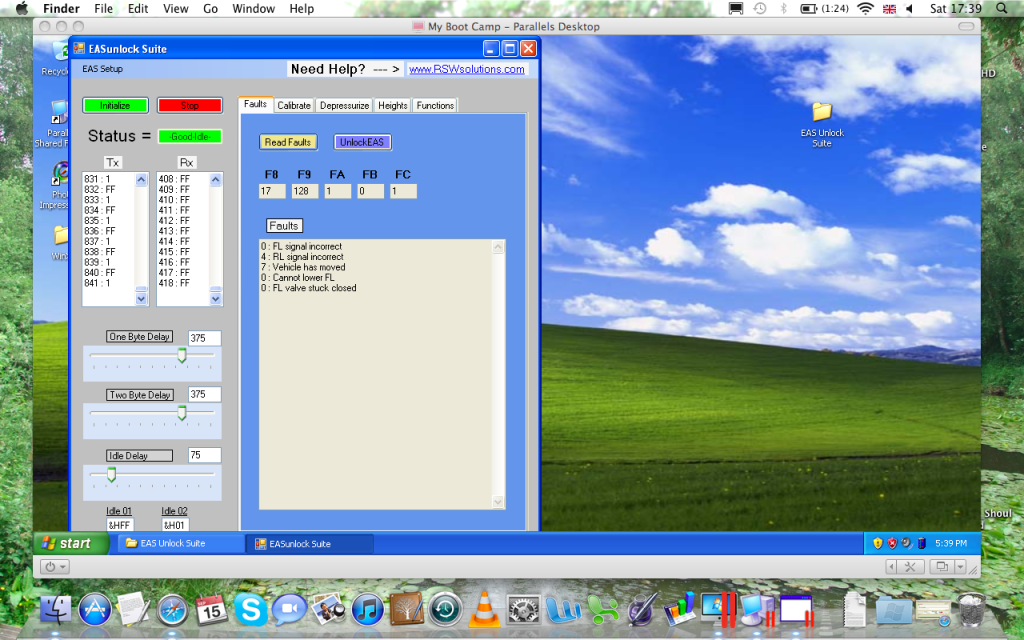This screenshot has height=640, width=1024.
Task: Select EASunlock Suite app taskbar item
Action: 310,543
